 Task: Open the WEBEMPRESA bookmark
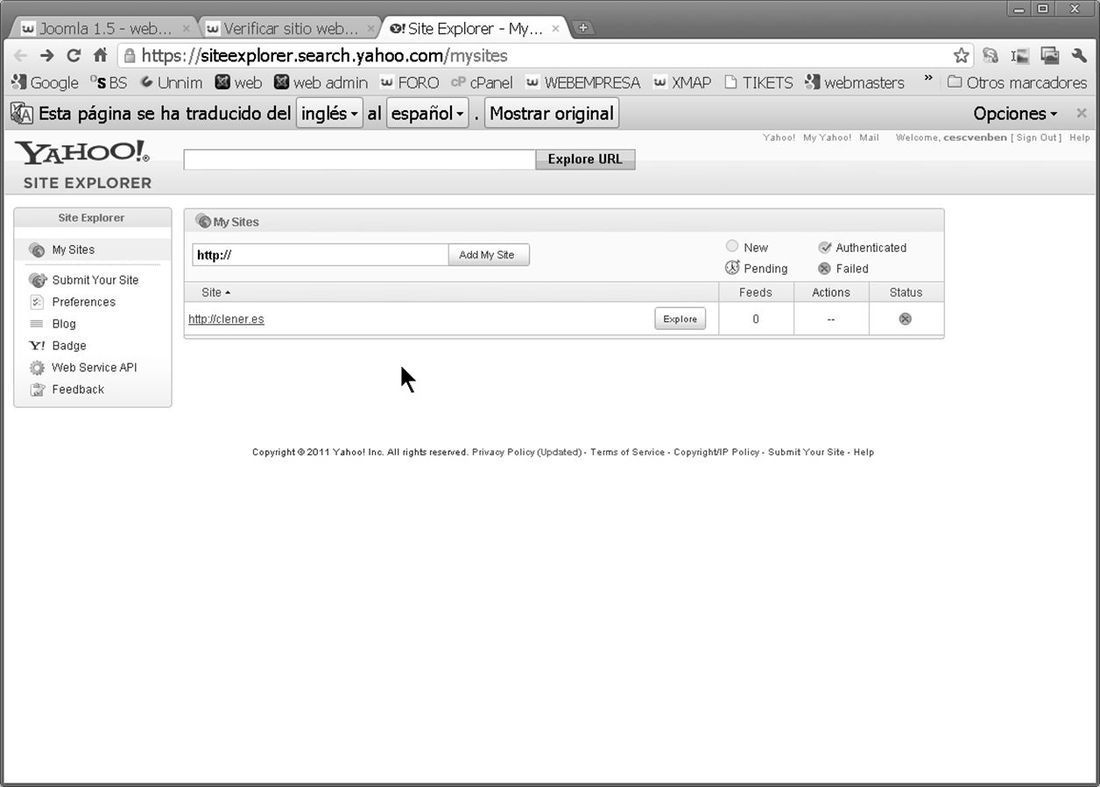[584, 83]
